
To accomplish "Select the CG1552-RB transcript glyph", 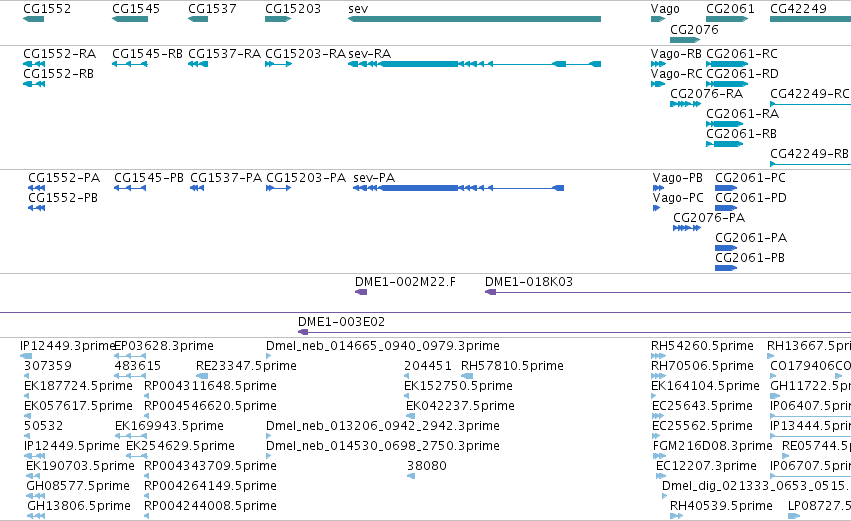I will (x=34, y=84).
